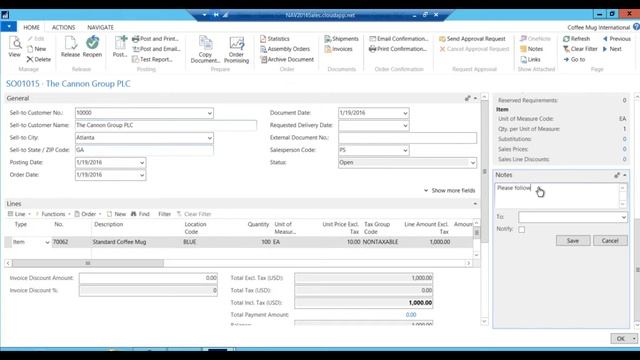The image size is (640, 360).
Task: Release the sales order
Action: pyautogui.click(x=70, y=47)
